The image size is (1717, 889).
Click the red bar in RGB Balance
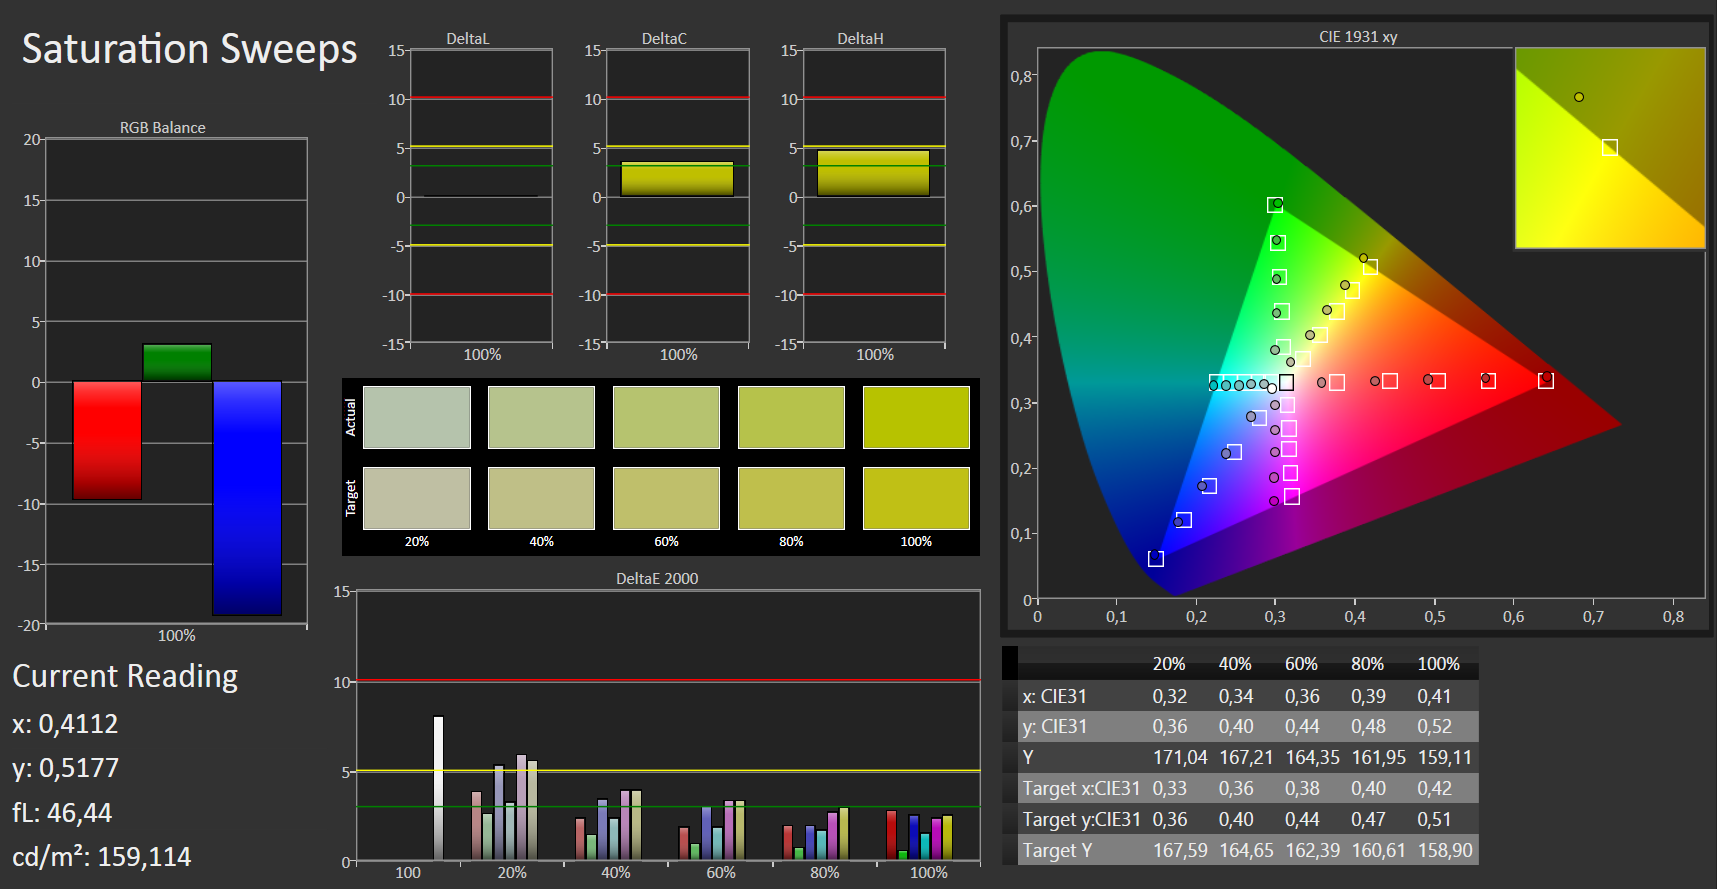point(107,440)
